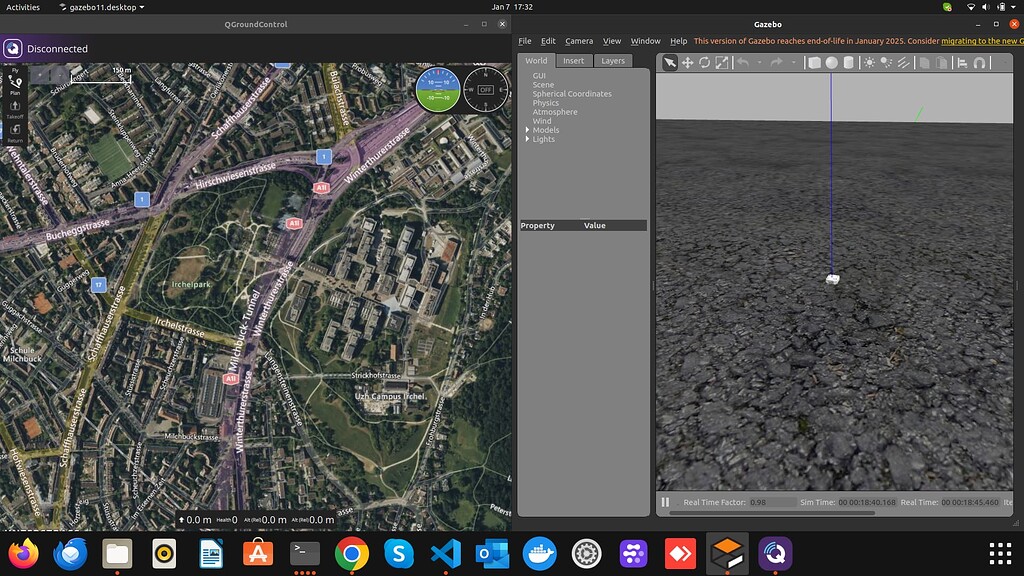Select the translate mode tool in Gazebo

tap(688, 63)
